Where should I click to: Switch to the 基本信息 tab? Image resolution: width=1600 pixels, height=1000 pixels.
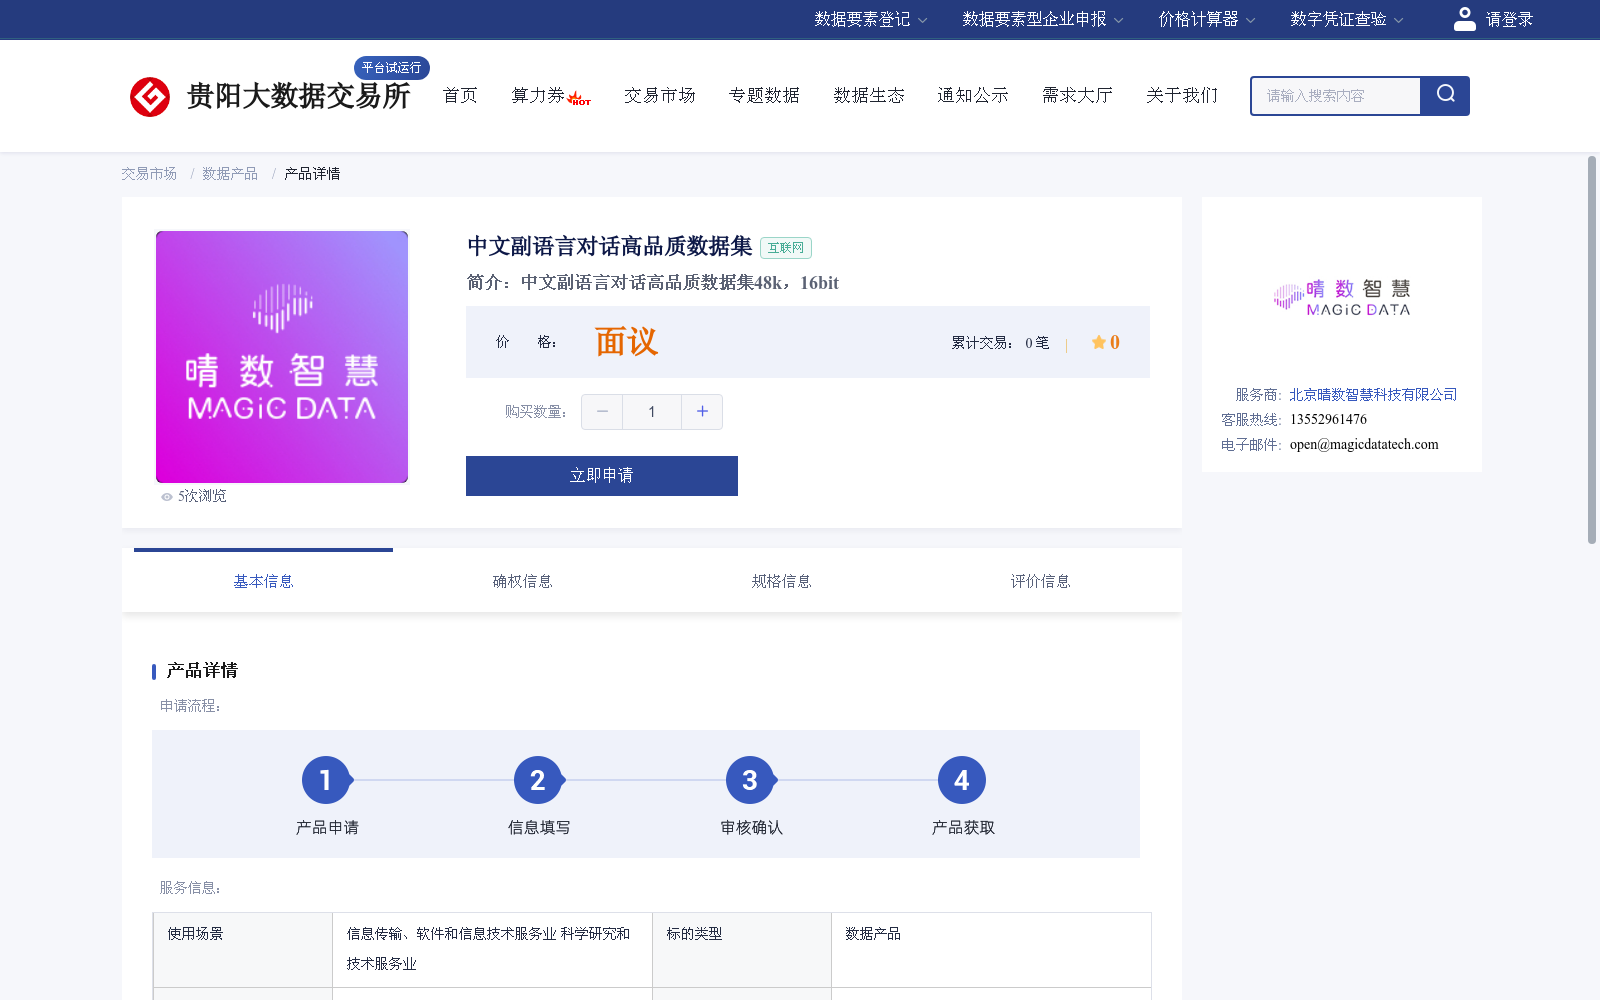[x=263, y=581]
